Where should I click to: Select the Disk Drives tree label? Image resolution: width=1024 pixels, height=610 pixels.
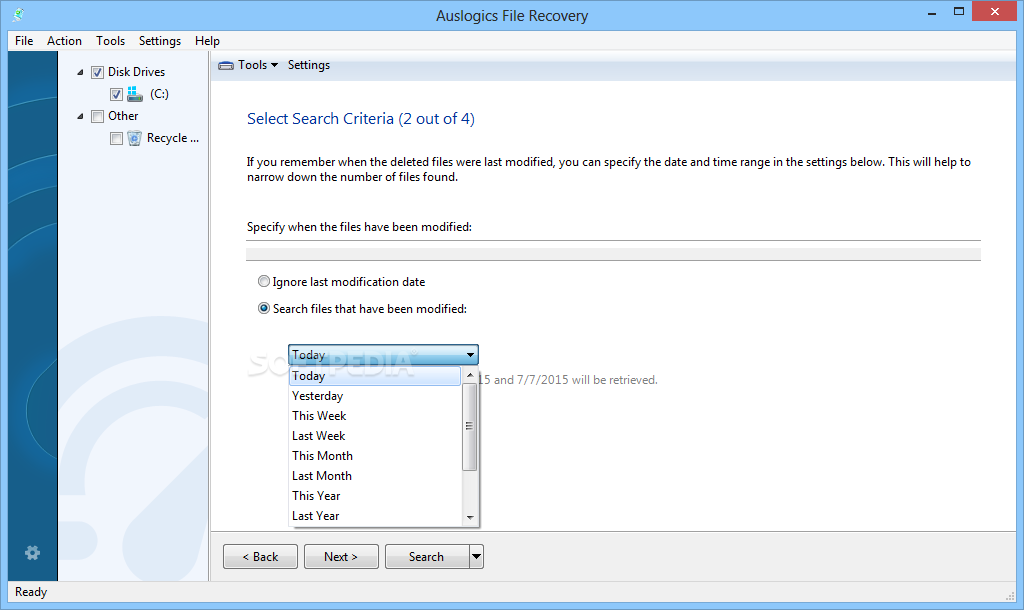136,72
